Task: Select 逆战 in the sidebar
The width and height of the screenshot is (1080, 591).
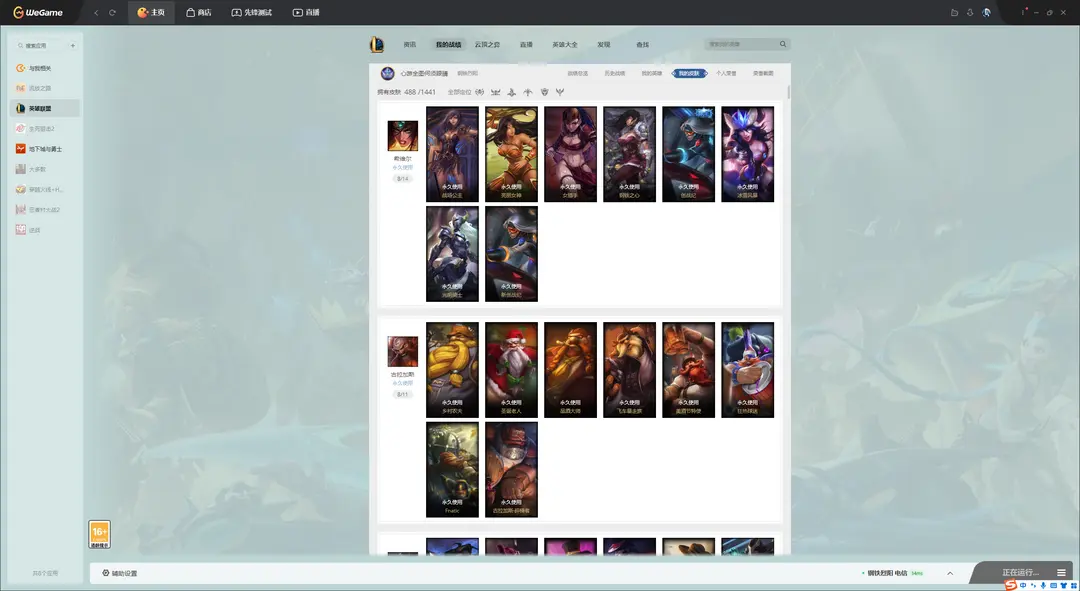Action: [45, 230]
